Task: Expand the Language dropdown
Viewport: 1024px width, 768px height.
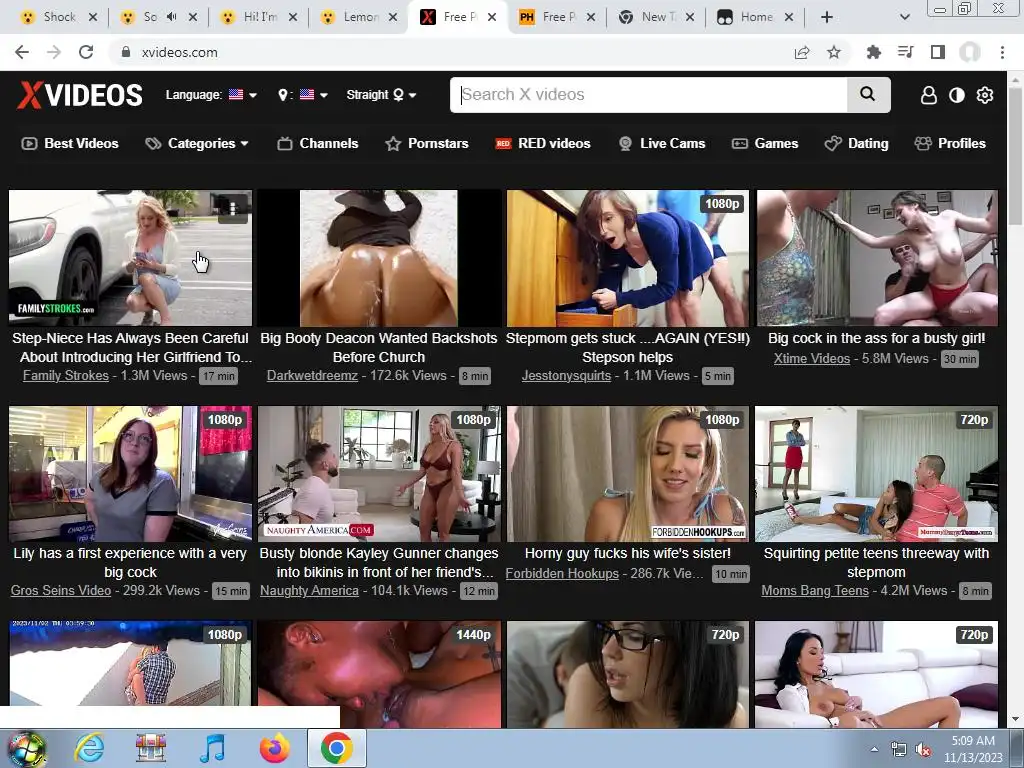Action: 211,95
